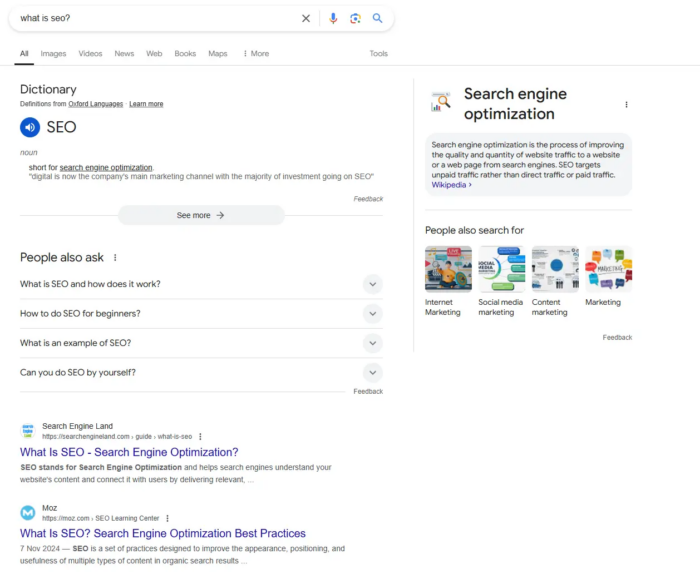Click the 'People also search for' heading
The image size is (700, 574).
coord(474,230)
